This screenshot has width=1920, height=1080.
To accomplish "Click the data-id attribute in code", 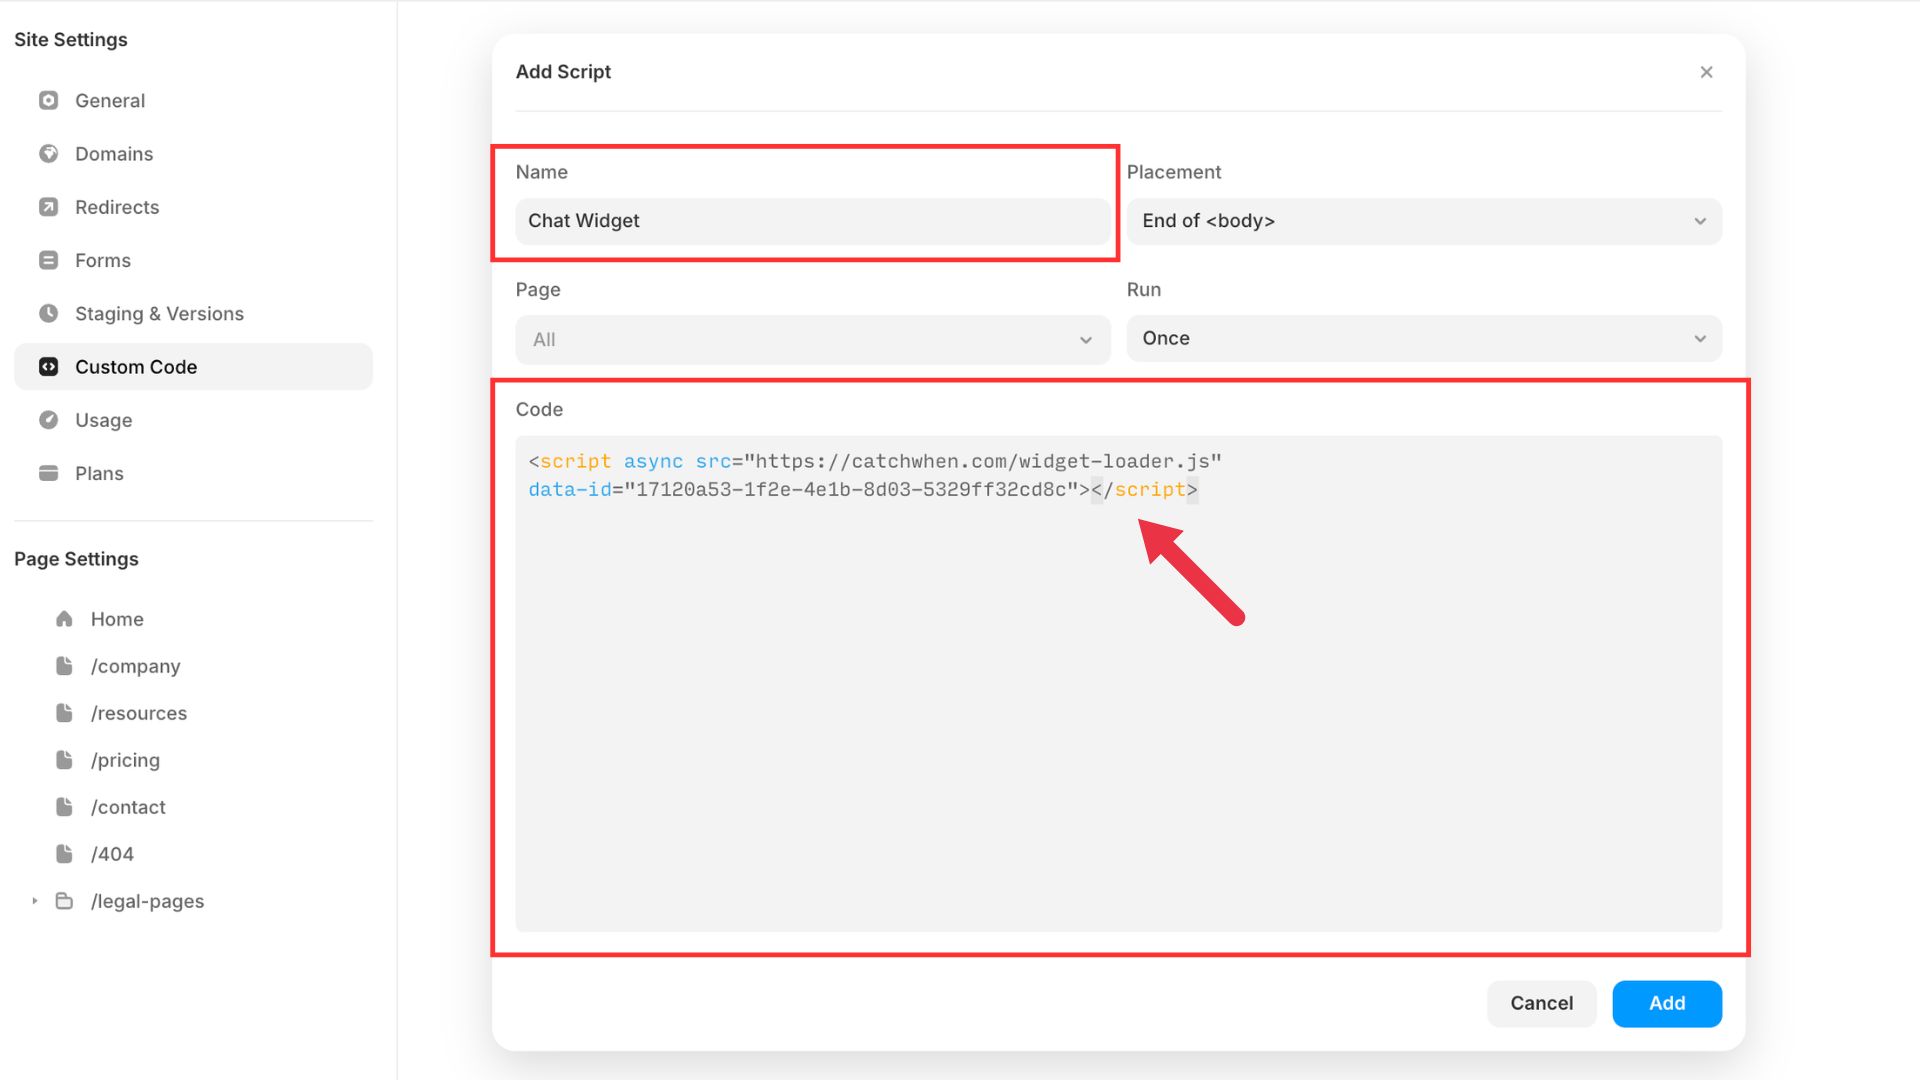I will click(570, 490).
